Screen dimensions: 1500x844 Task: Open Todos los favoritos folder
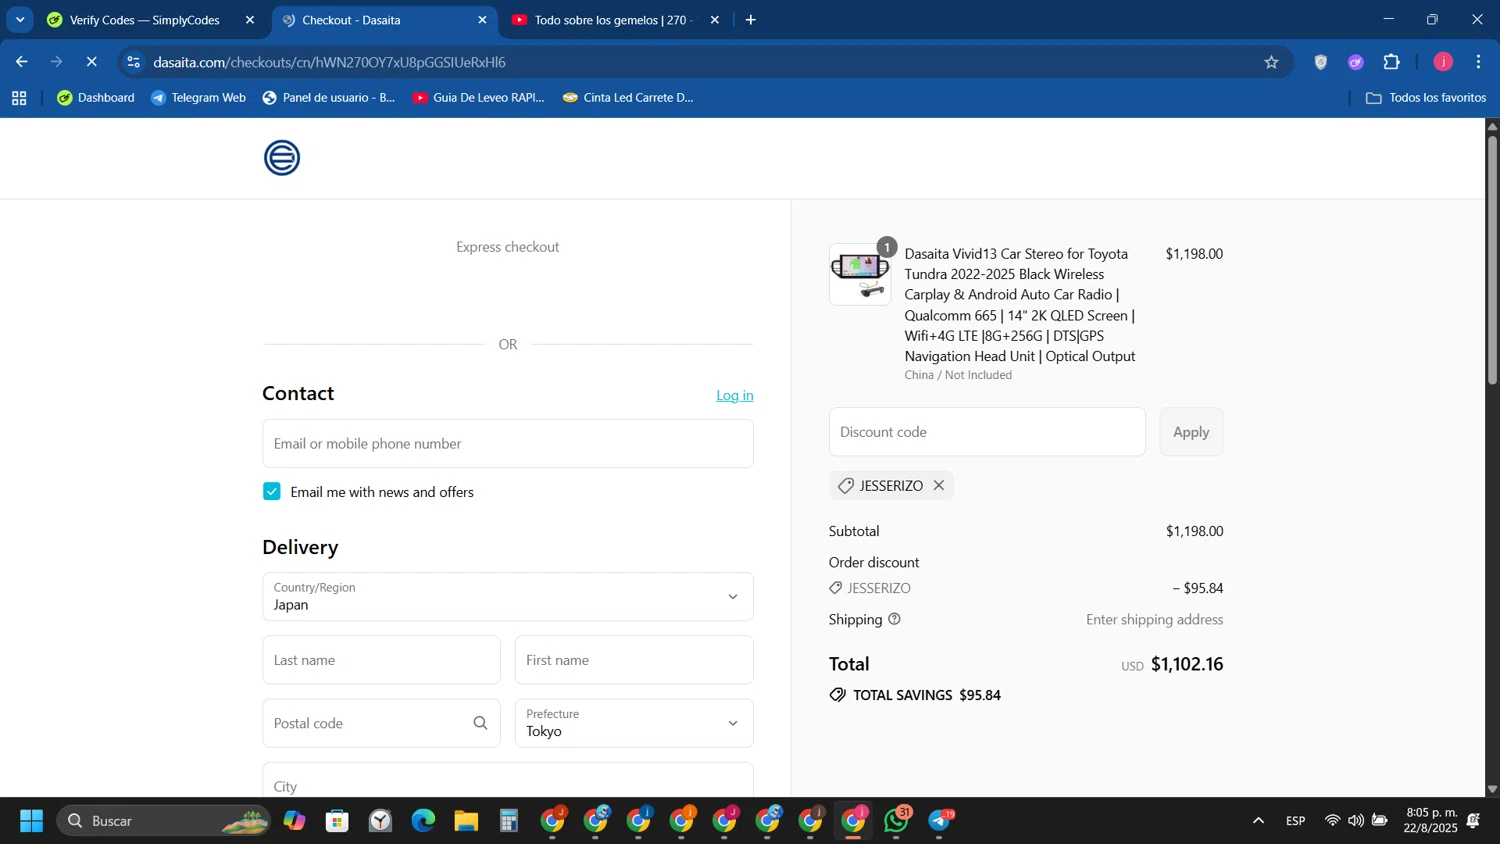tap(1426, 98)
